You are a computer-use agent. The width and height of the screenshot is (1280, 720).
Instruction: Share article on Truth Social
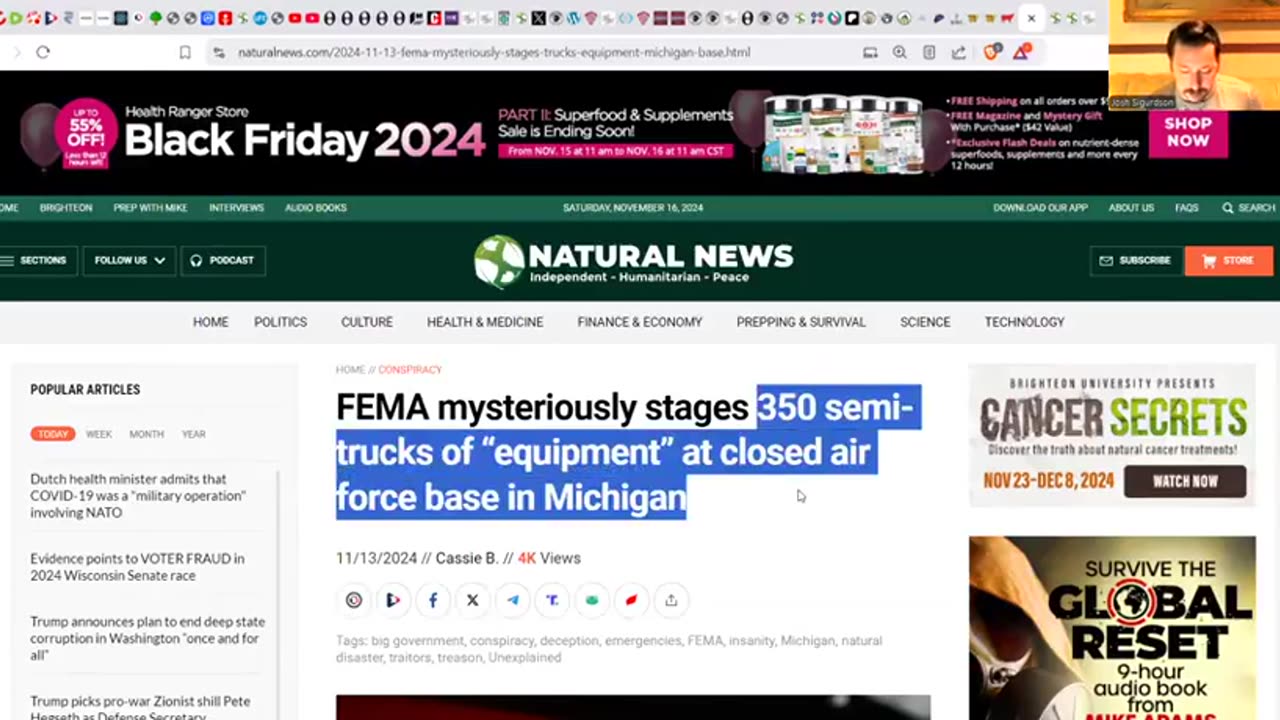click(x=552, y=600)
